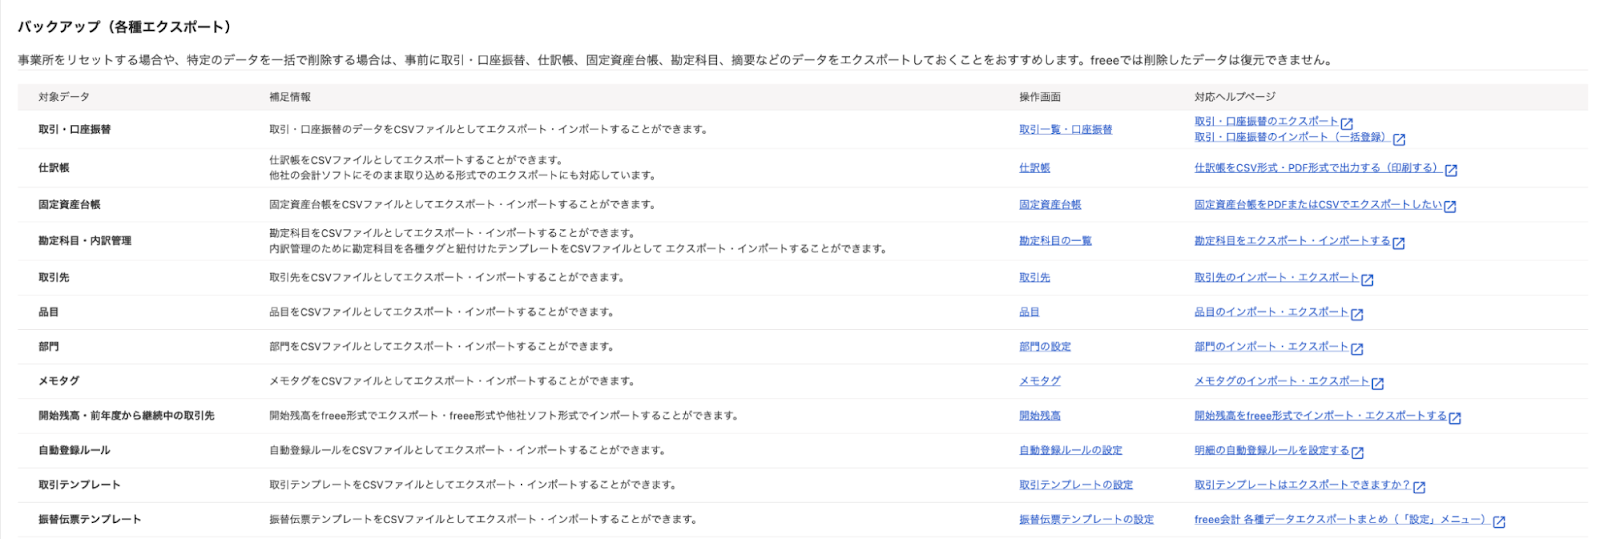Click external-link icon after 明細の自動登録ルールを設定する

coord(1358,452)
